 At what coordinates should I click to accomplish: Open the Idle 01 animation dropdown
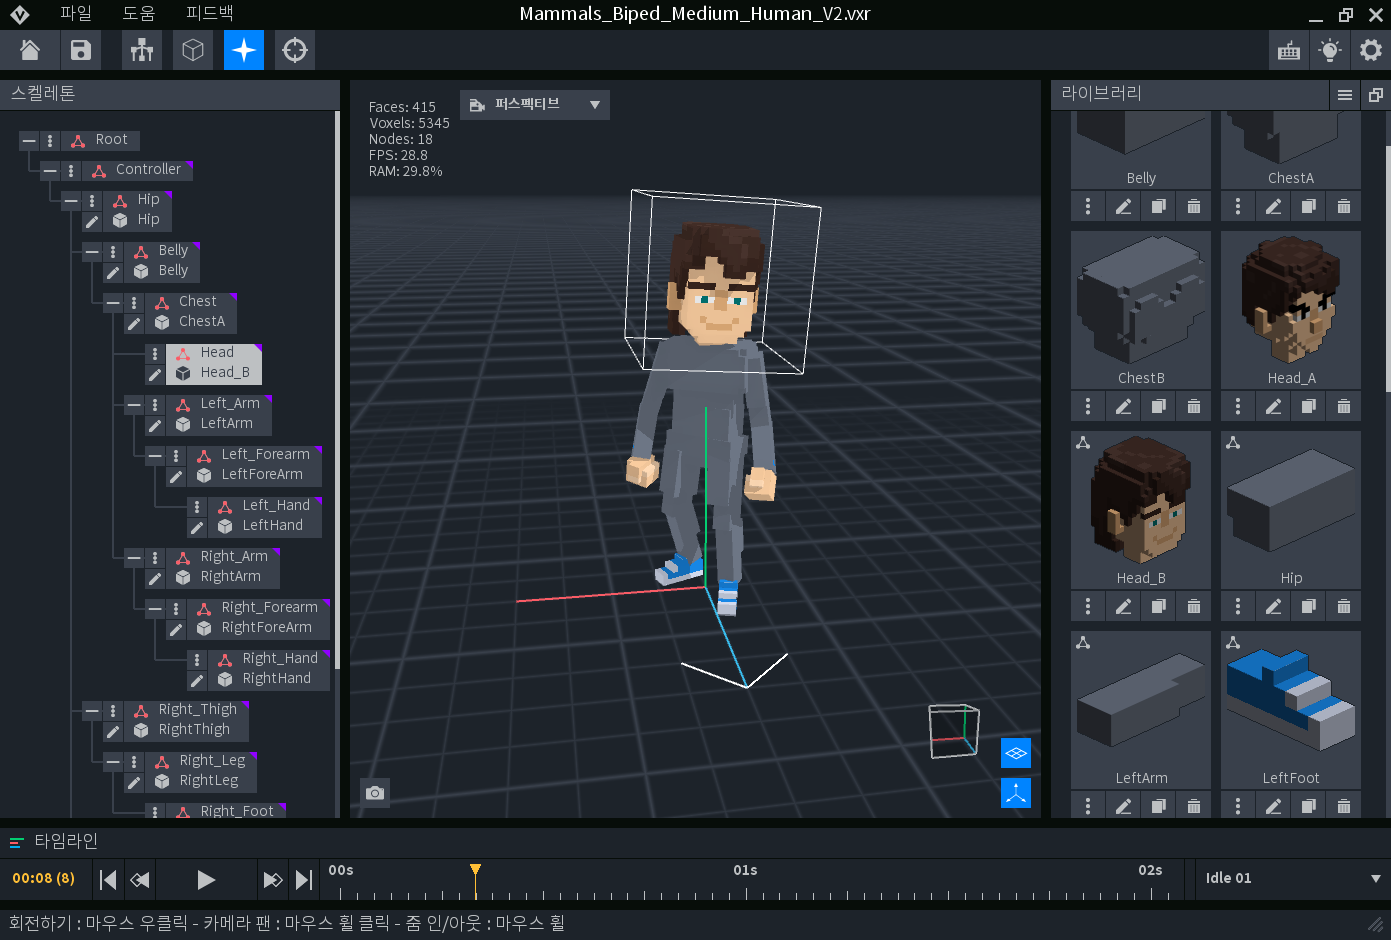(1292, 878)
